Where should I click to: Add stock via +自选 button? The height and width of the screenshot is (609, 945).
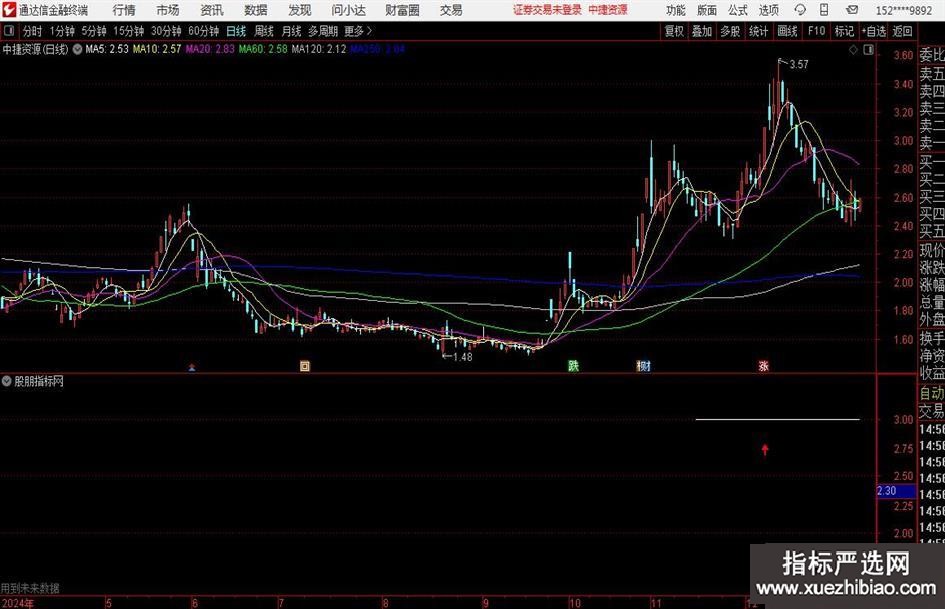click(x=873, y=31)
